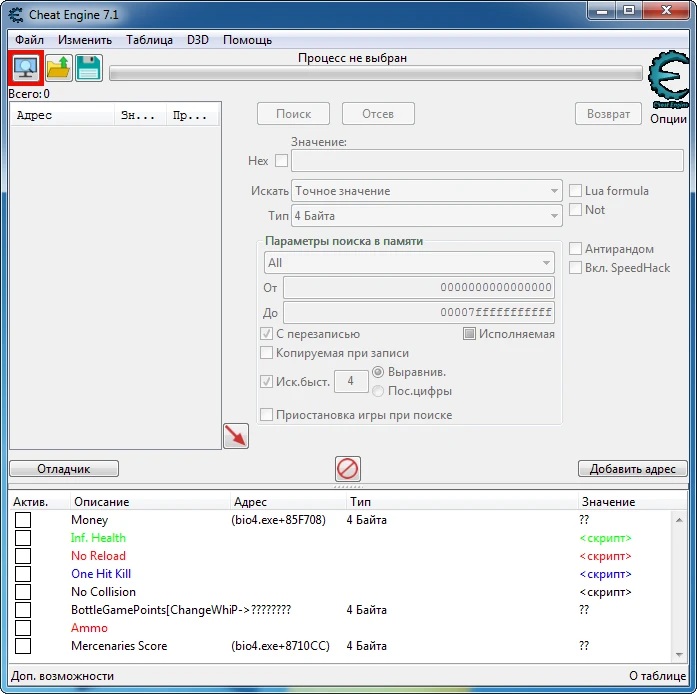Open the Таблица menu
Viewport: 697px width, 694px height.
[149, 40]
